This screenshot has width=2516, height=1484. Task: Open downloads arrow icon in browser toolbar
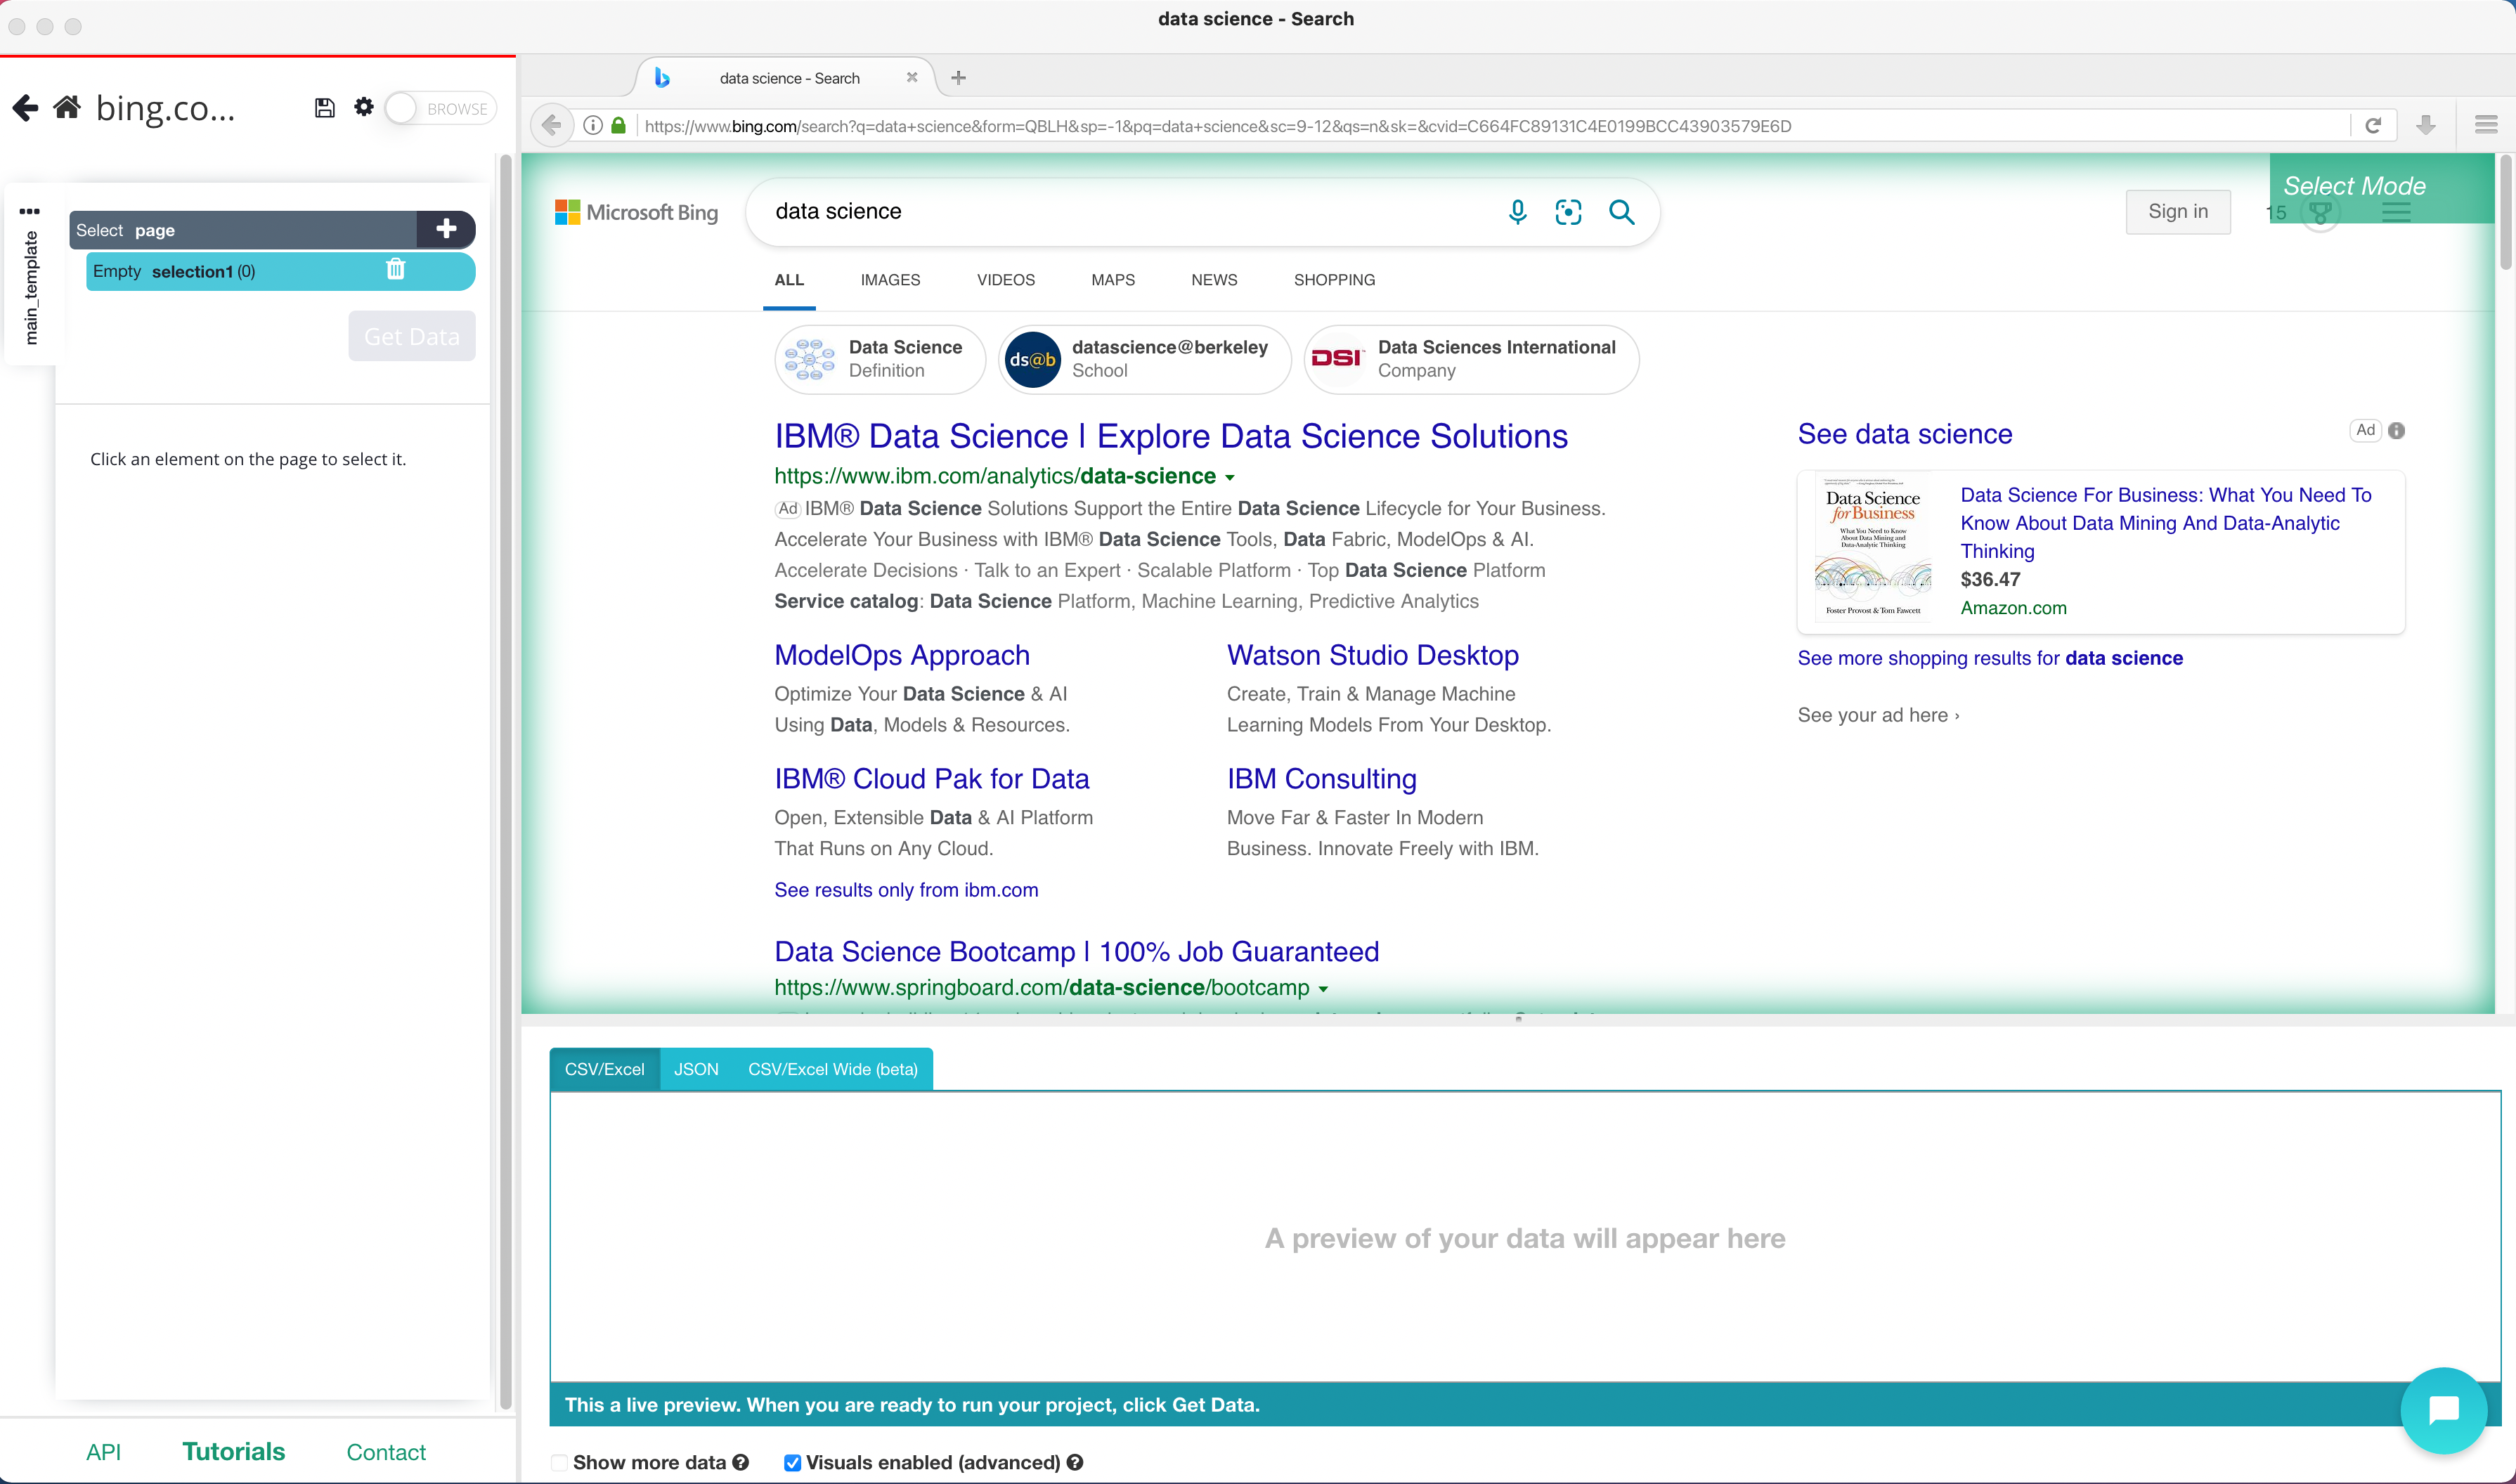tap(2425, 125)
